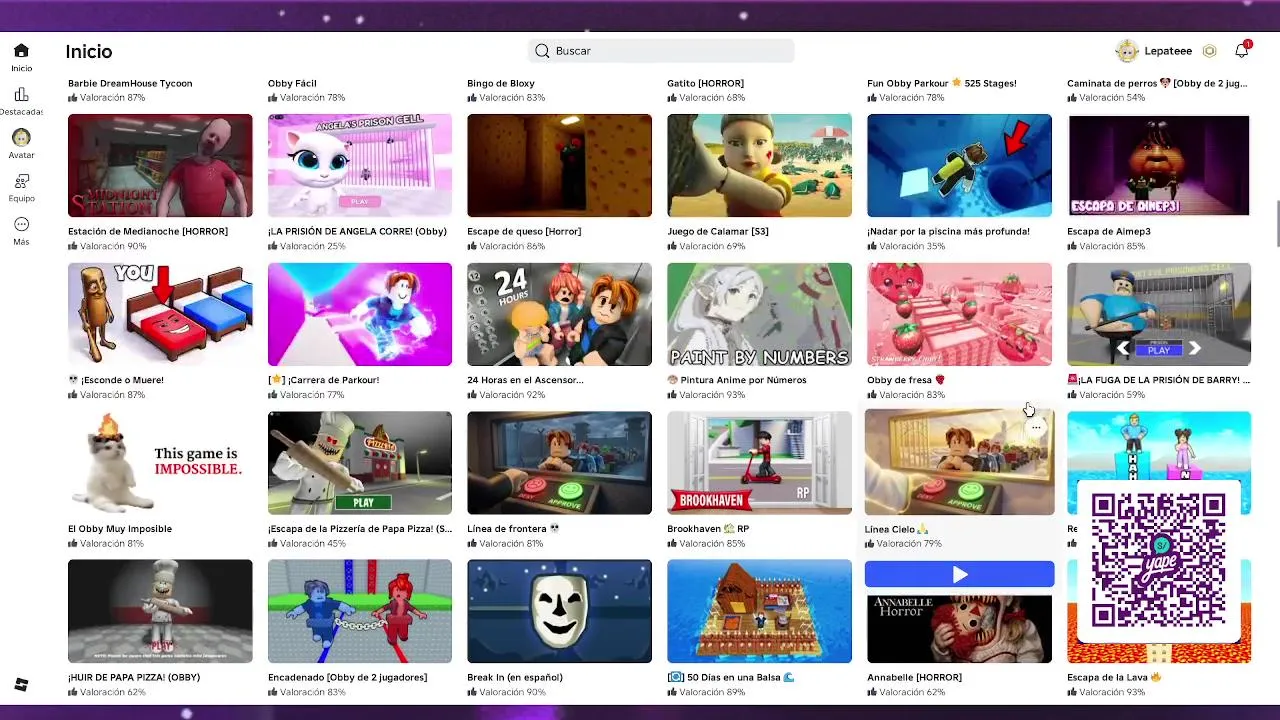Open Obby de fresa thumbnail
This screenshot has height=720, width=1280.
[959, 314]
